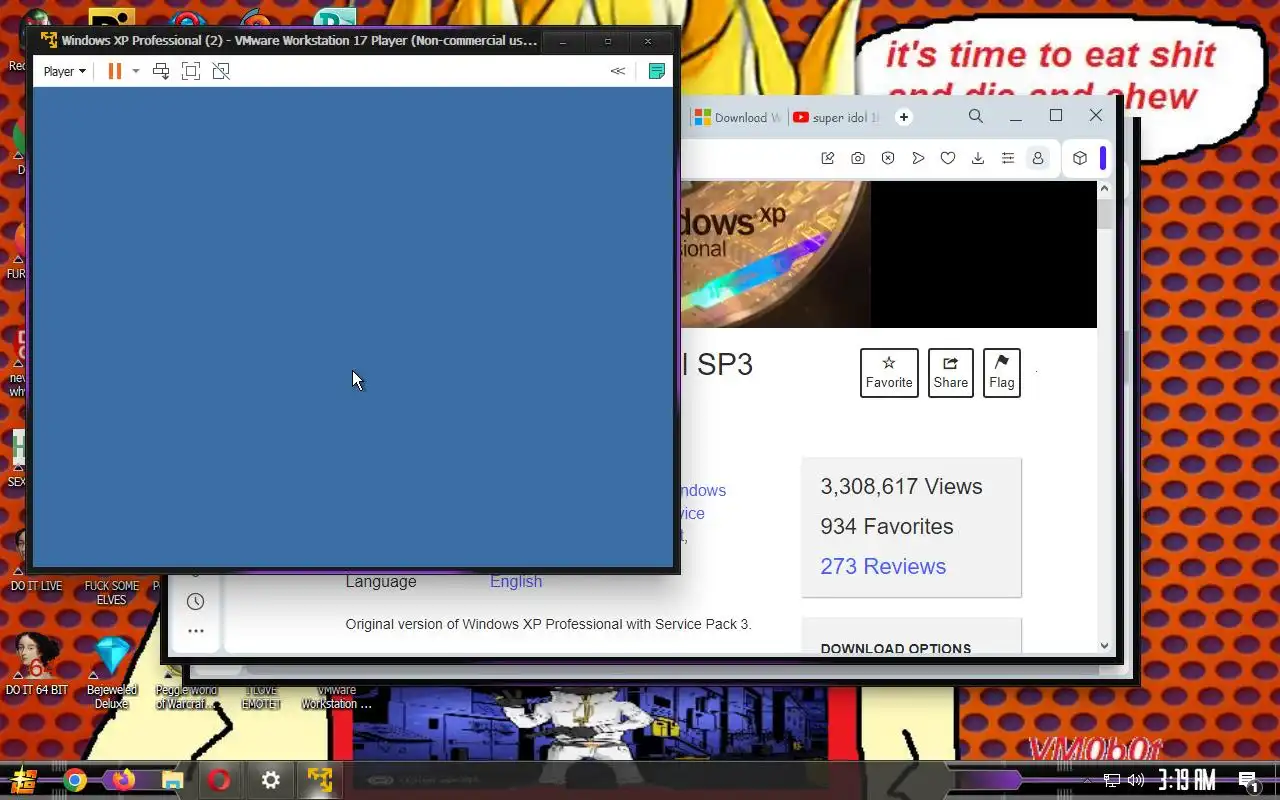Open history clock icon in browser sidebar

click(196, 601)
